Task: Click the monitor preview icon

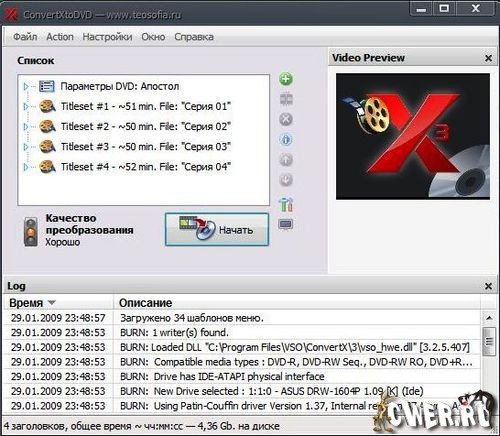Action: click(x=286, y=224)
